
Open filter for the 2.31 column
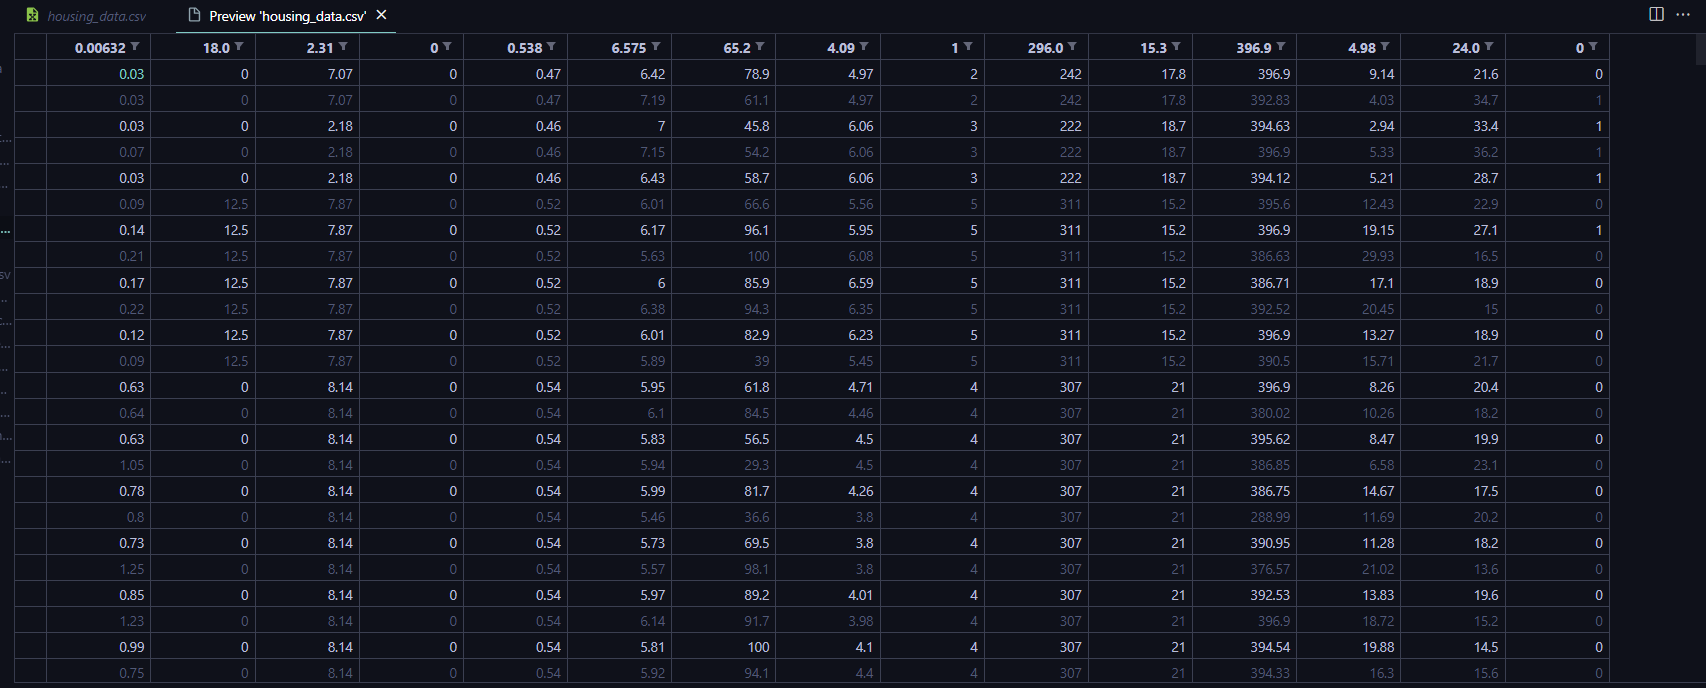tap(343, 47)
